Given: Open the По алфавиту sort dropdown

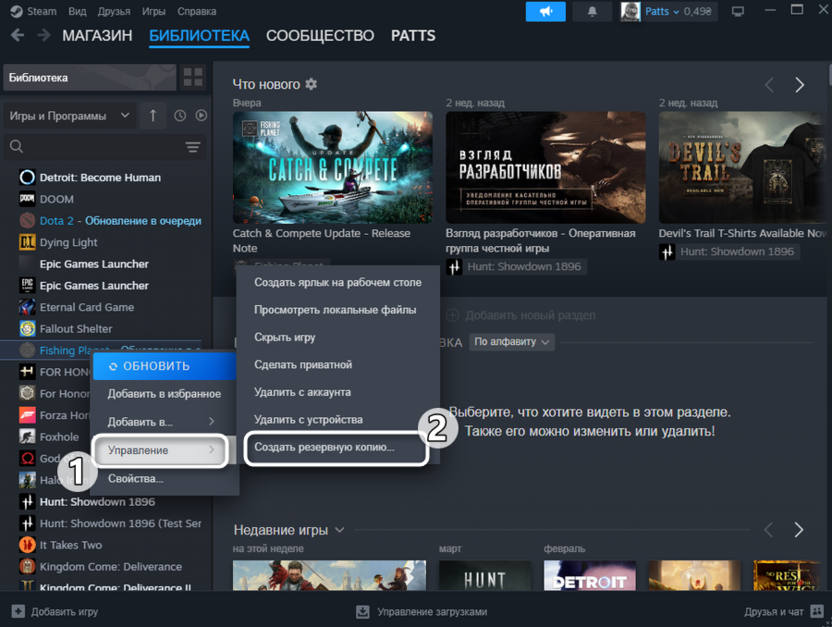Looking at the screenshot, I should pos(512,342).
